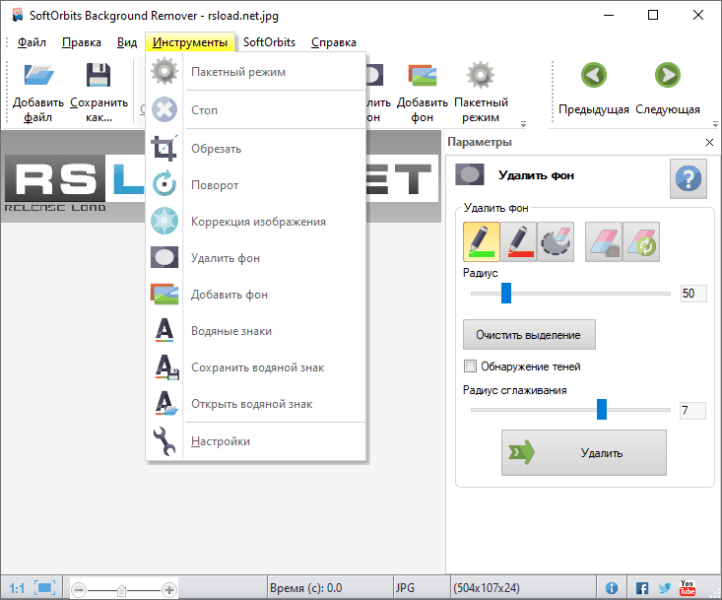The width and height of the screenshot is (722, 600).
Task: Open Facebook link in status bar
Action: (642, 588)
